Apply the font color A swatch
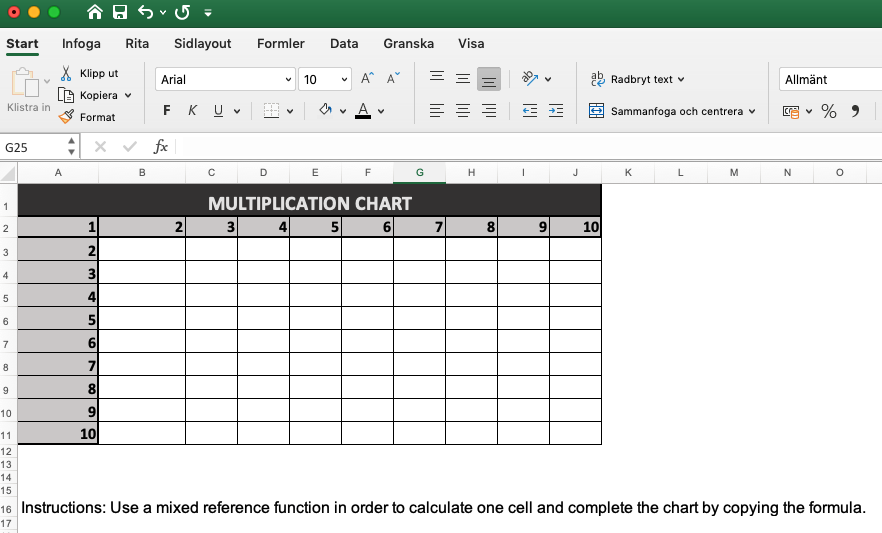The width and height of the screenshot is (882, 533). point(363,111)
